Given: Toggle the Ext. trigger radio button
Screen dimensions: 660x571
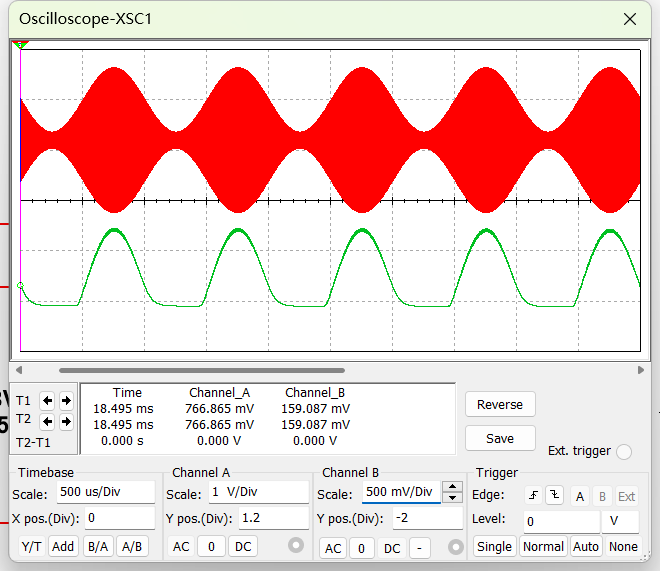Looking at the screenshot, I should point(624,451).
